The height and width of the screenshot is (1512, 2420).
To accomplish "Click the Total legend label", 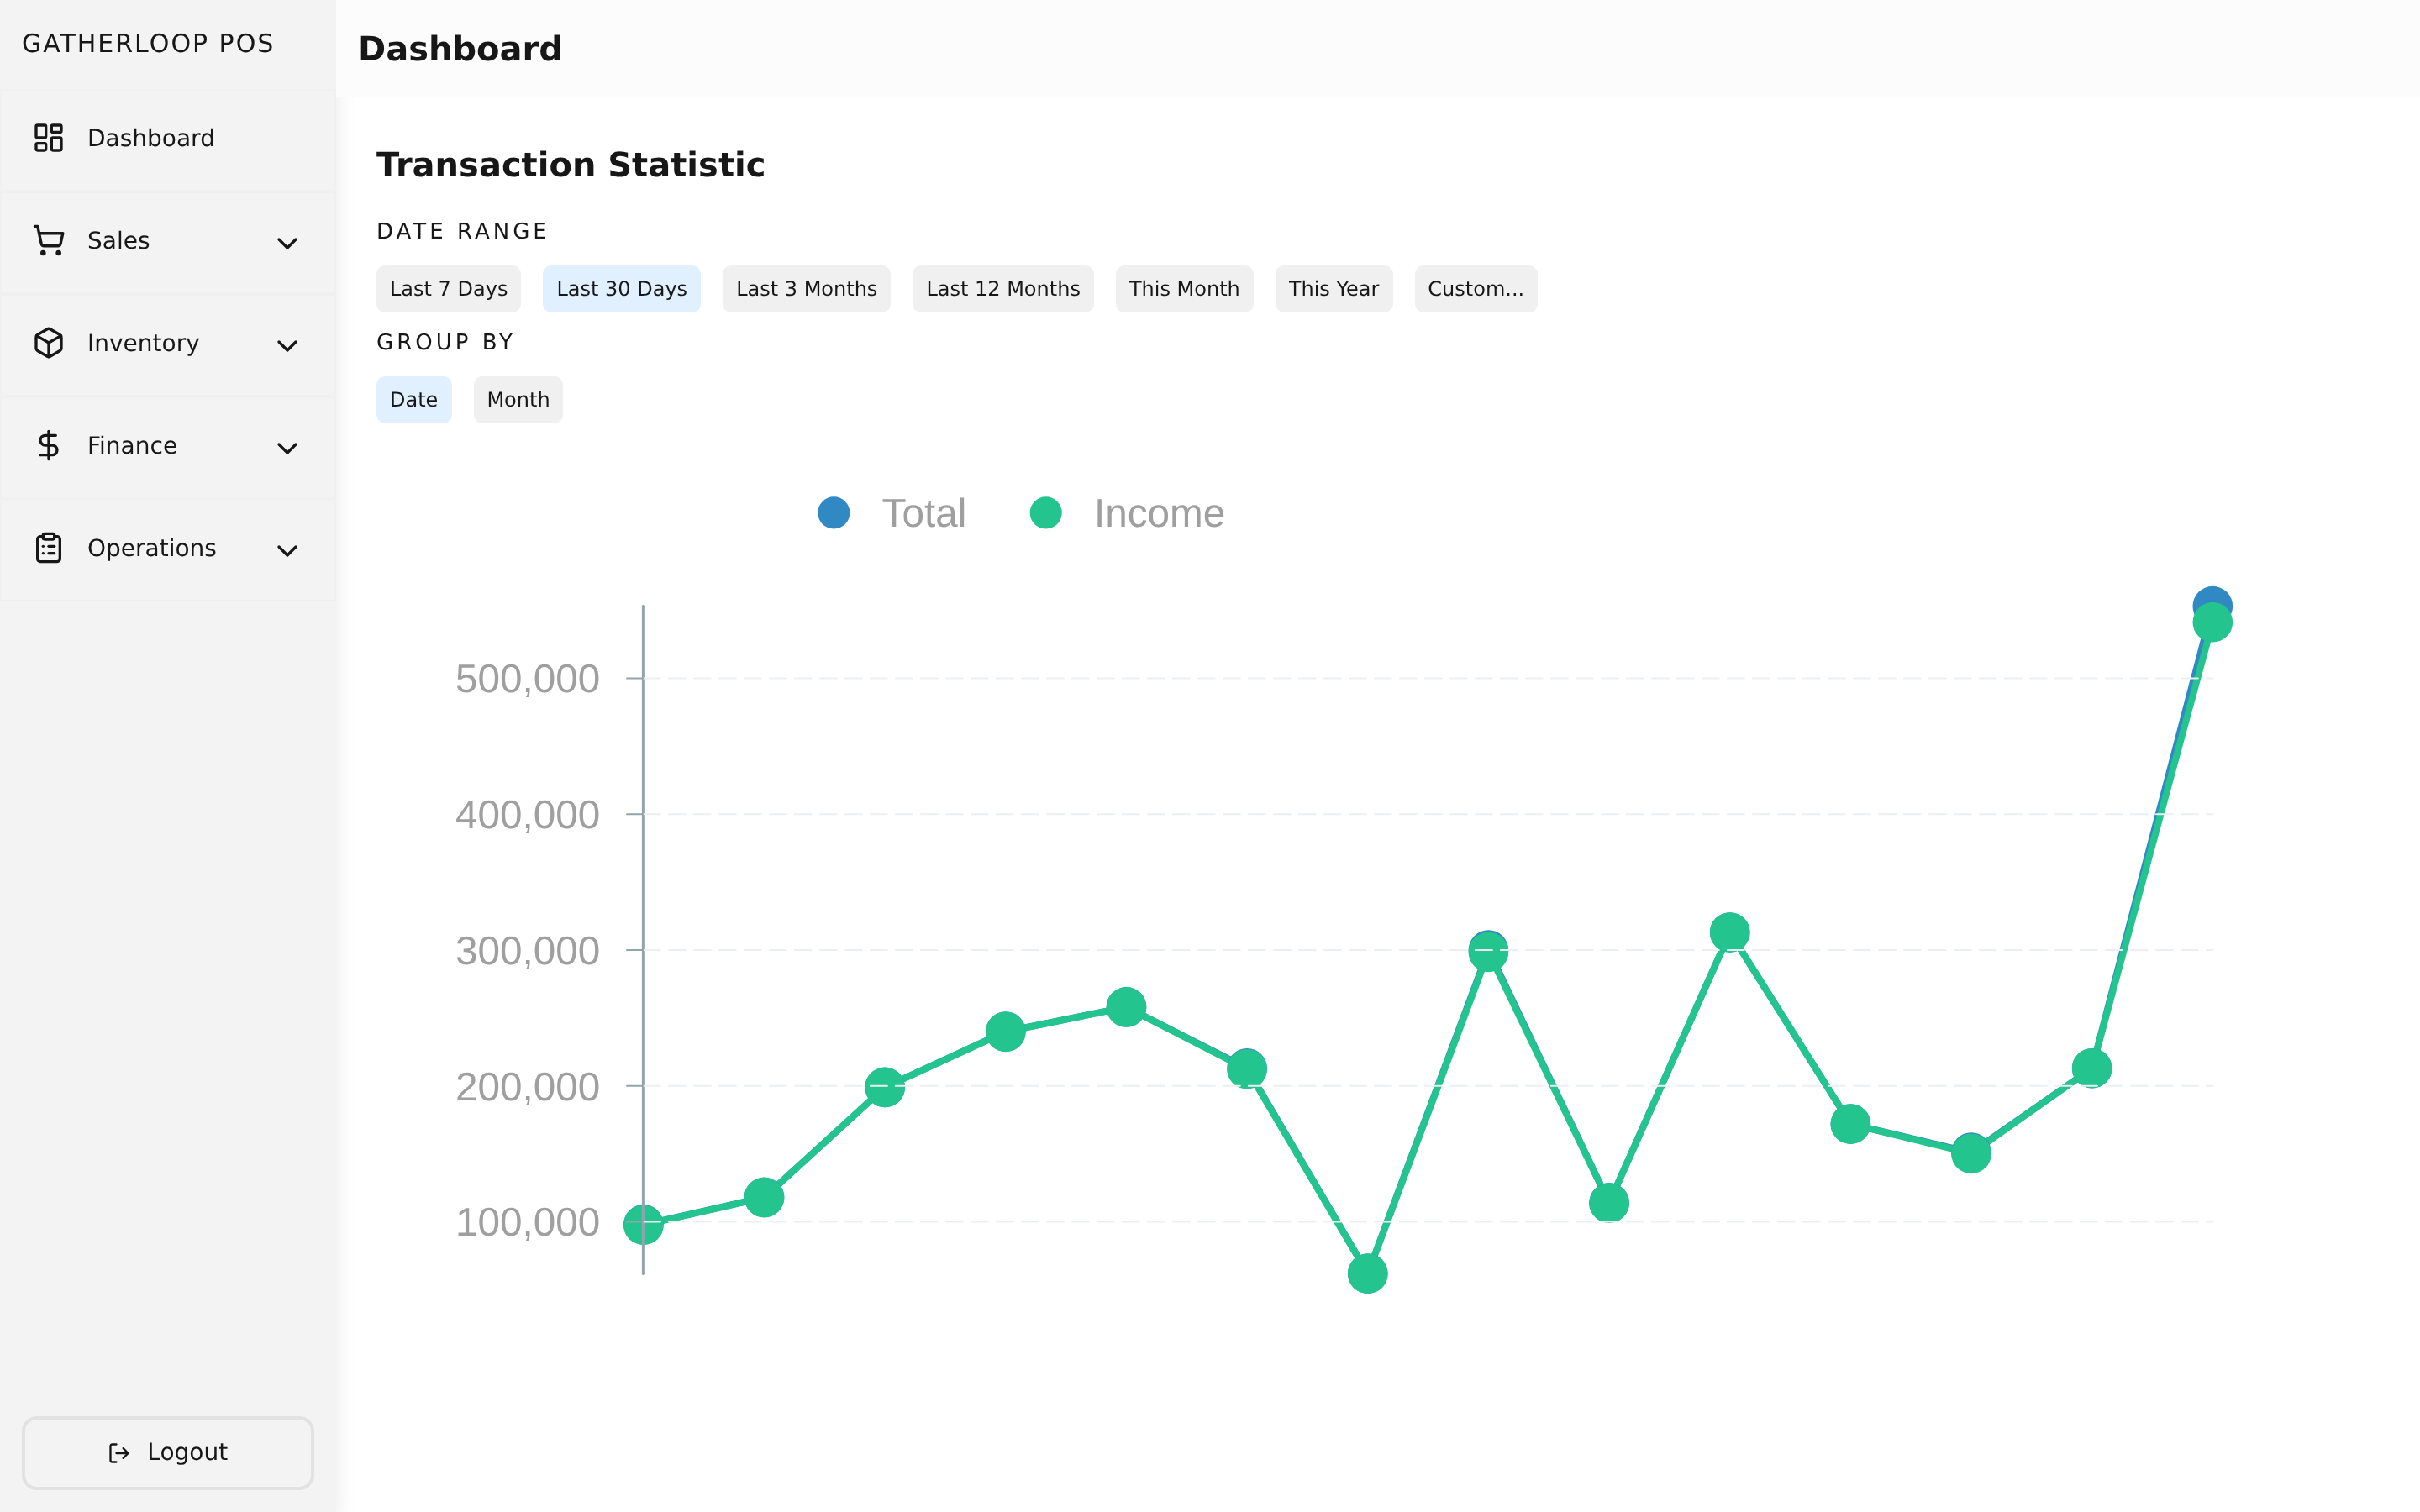I will [x=923, y=513].
